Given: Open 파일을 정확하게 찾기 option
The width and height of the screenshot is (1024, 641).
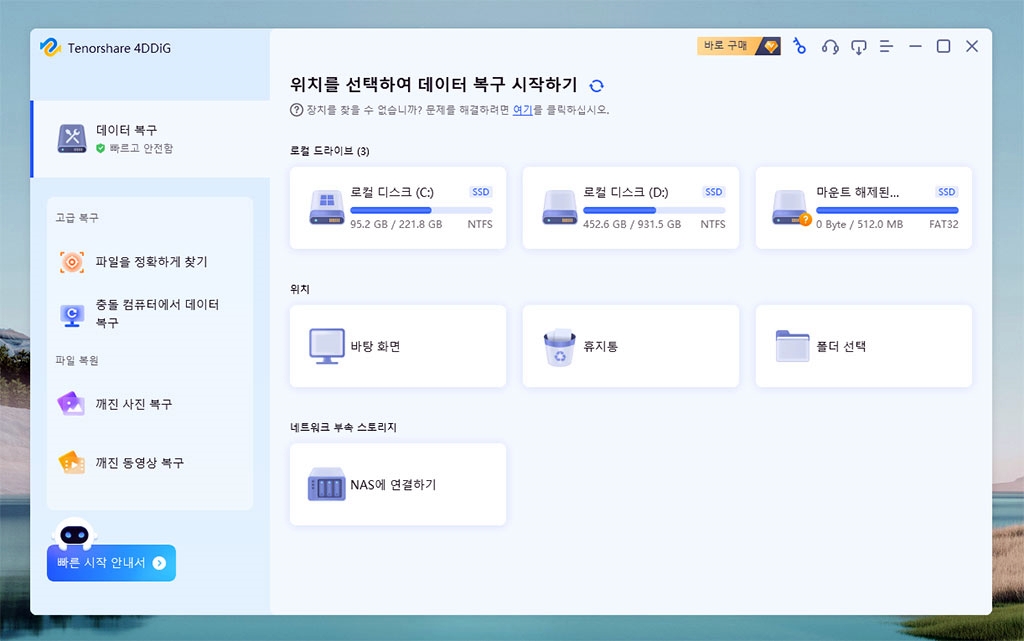Looking at the screenshot, I should (150, 262).
